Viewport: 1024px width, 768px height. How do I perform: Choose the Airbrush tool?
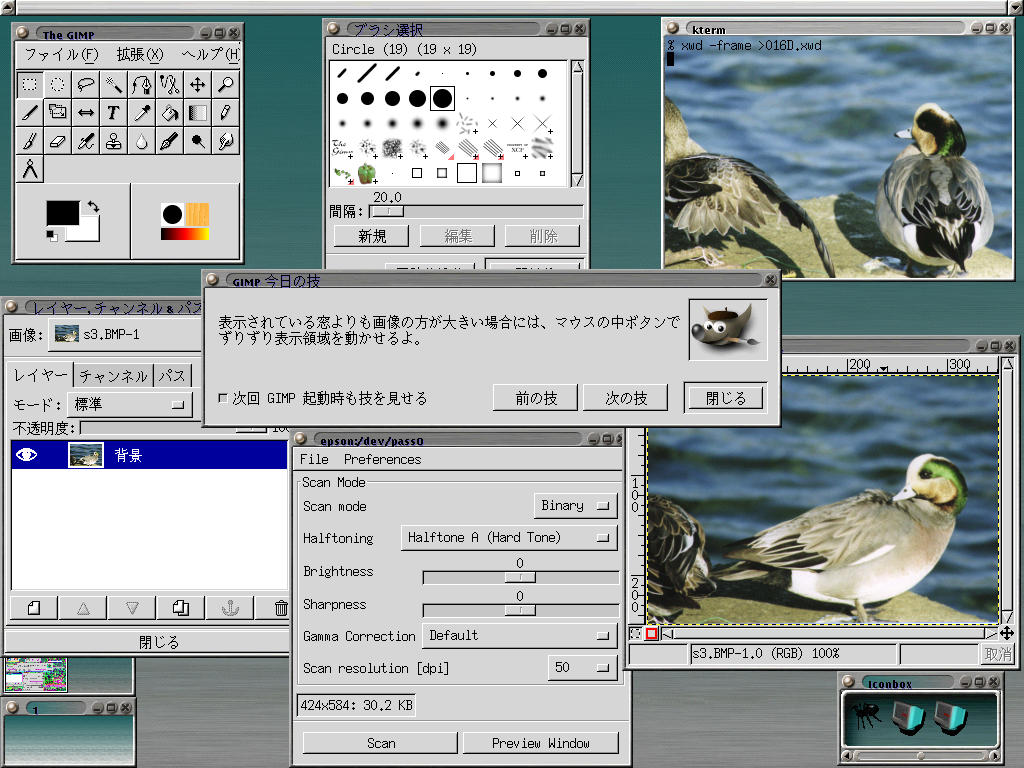pos(86,140)
